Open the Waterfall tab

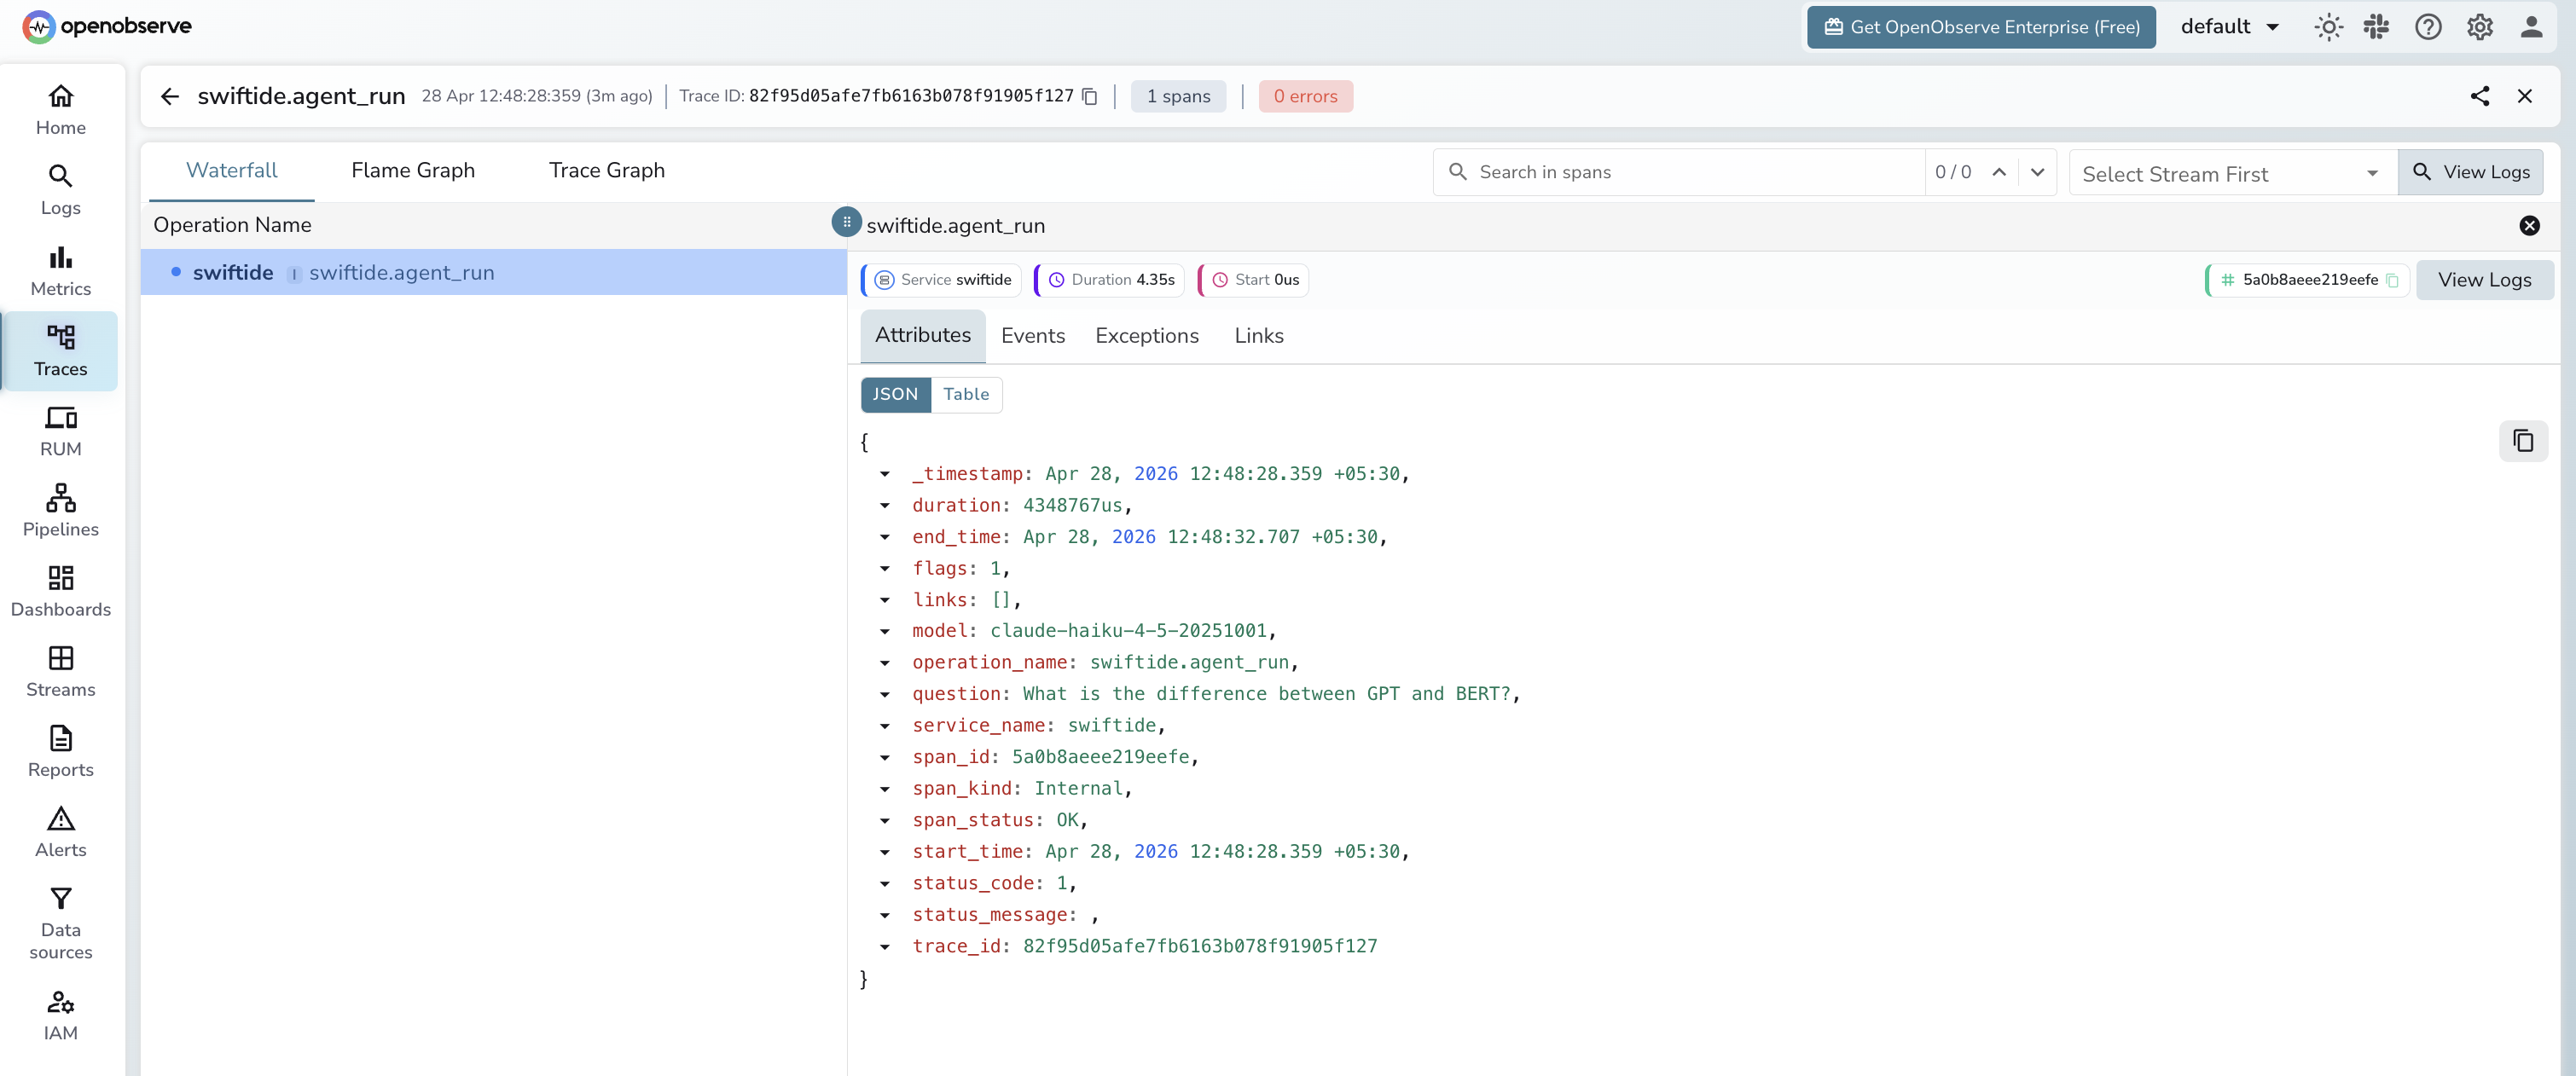click(x=232, y=171)
